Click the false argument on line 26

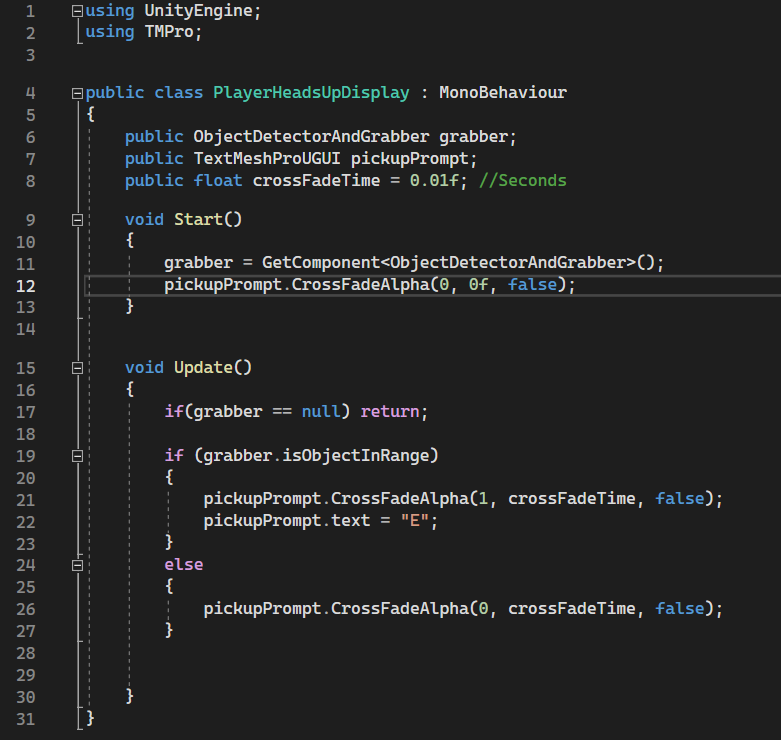(680, 608)
